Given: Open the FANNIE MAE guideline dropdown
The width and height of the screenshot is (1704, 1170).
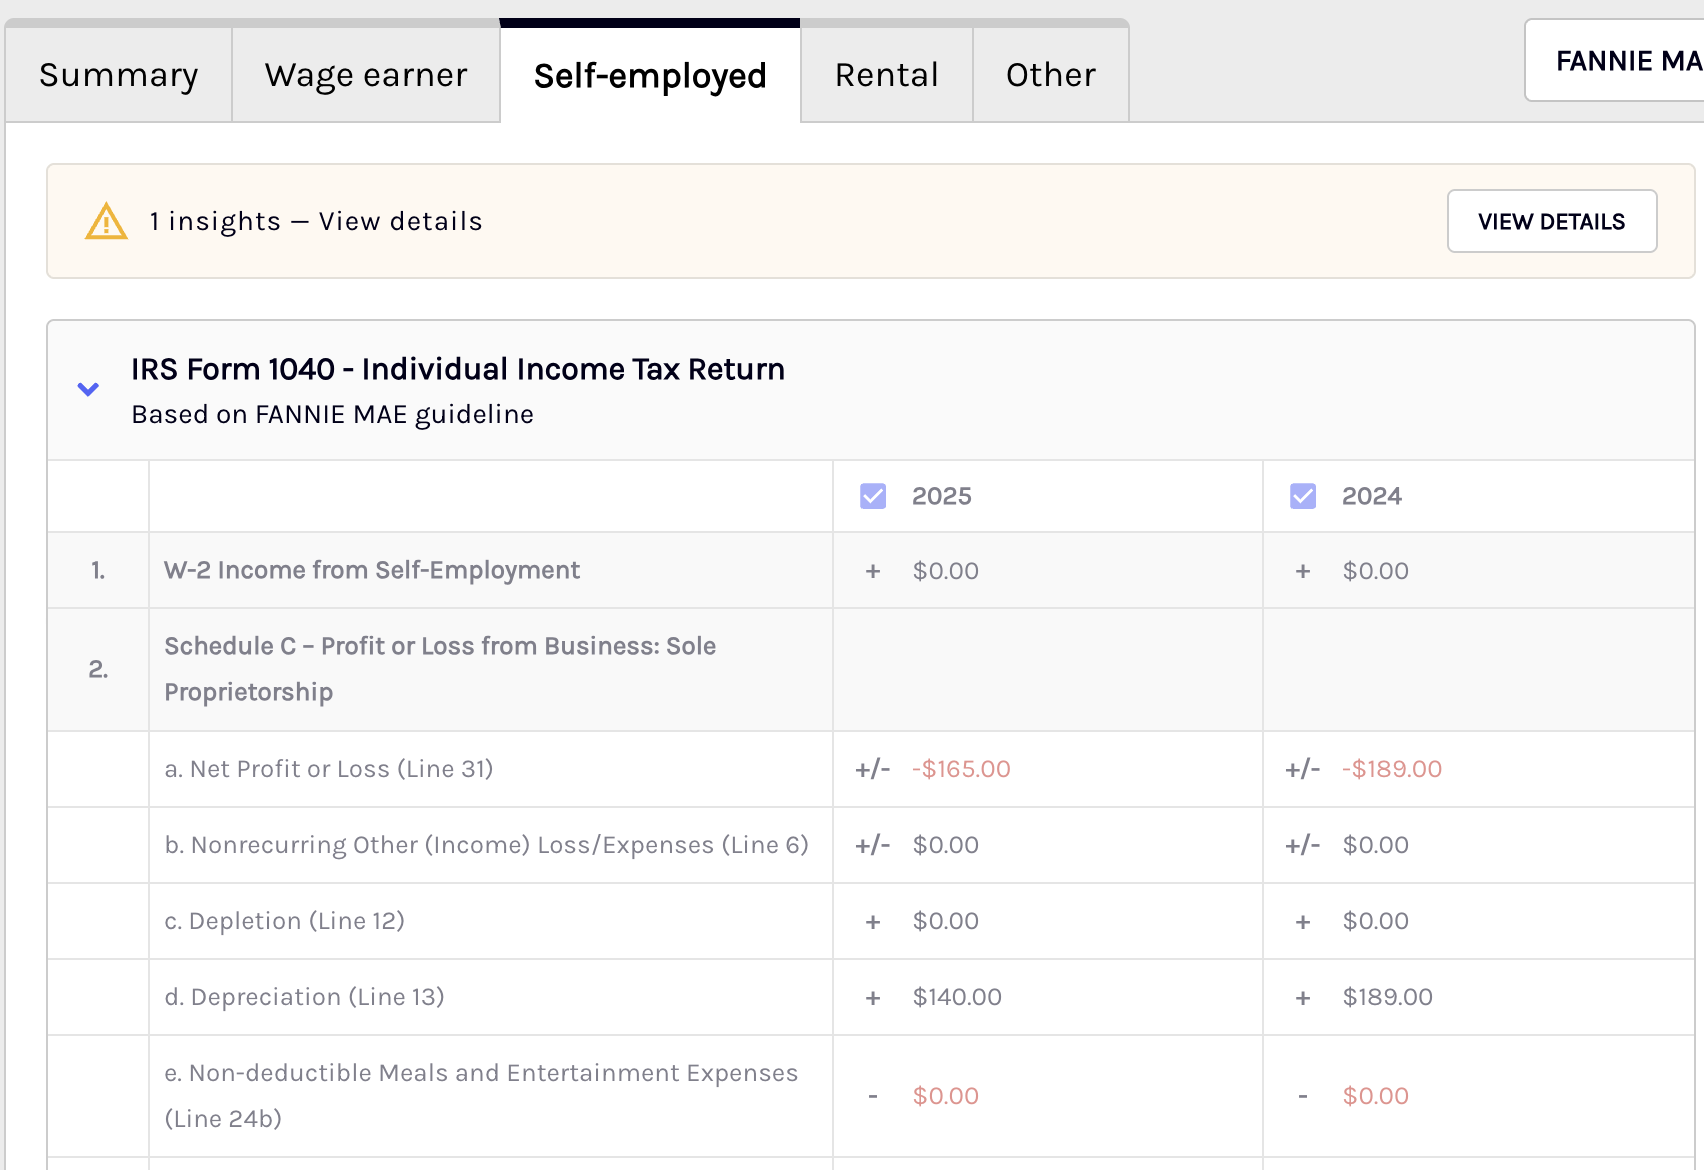Looking at the screenshot, I should [1614, 61].
